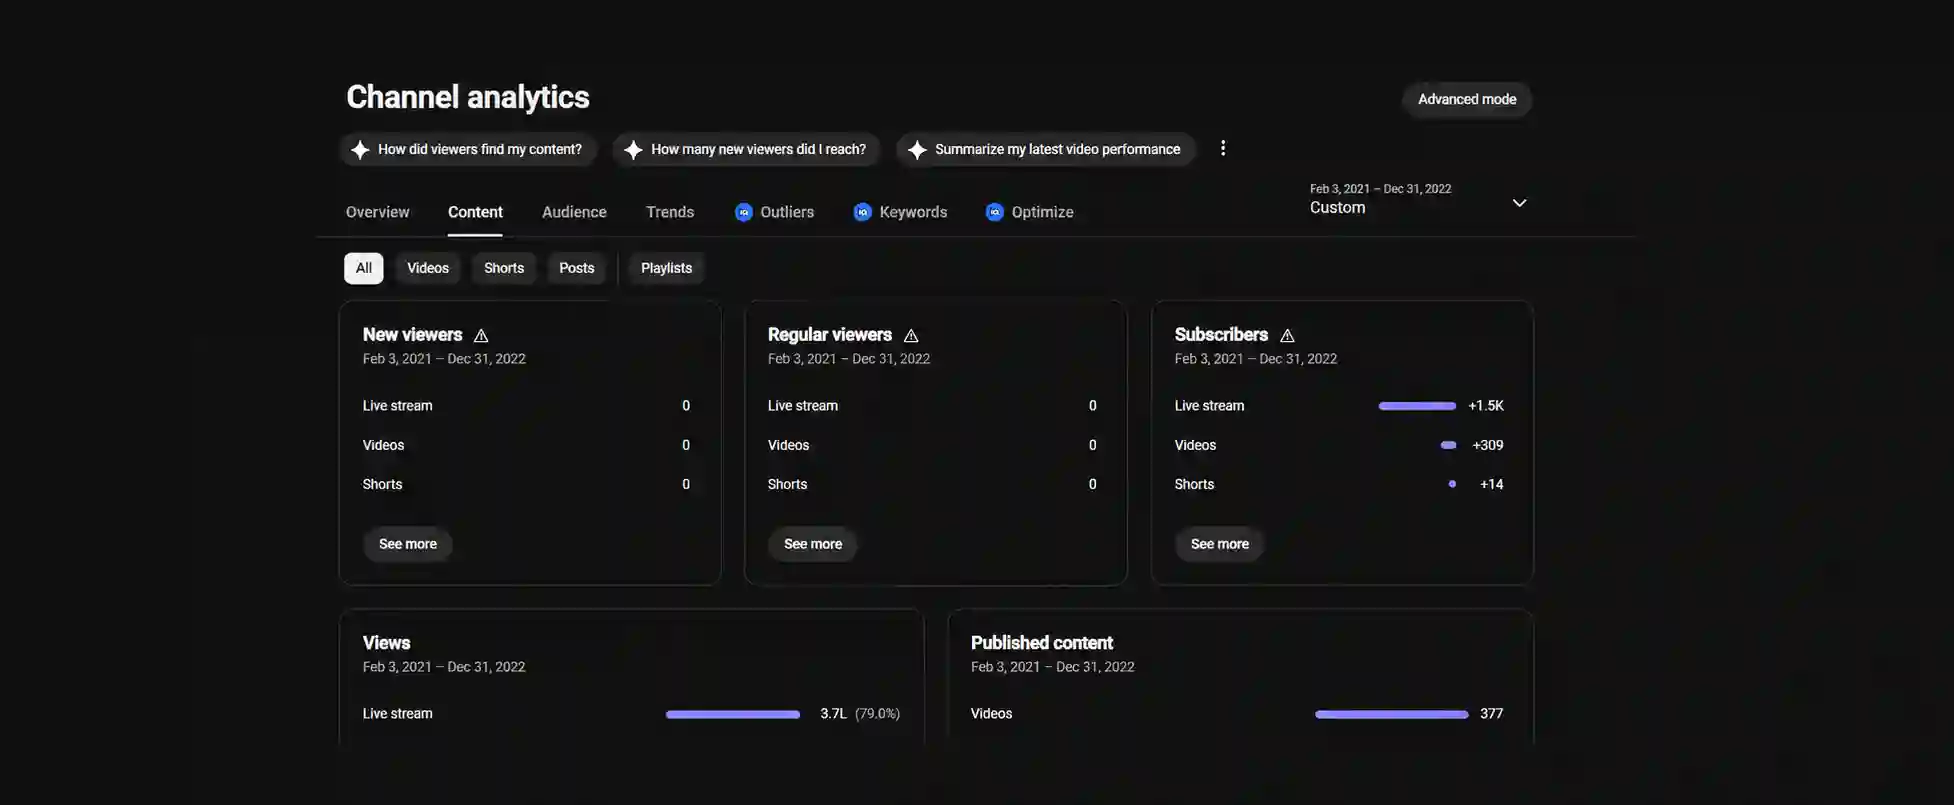The width and height of the screenshot is (1954, 805).
Task: Click the Subscribers Videos progress bar
Action: pos(1448,445)
